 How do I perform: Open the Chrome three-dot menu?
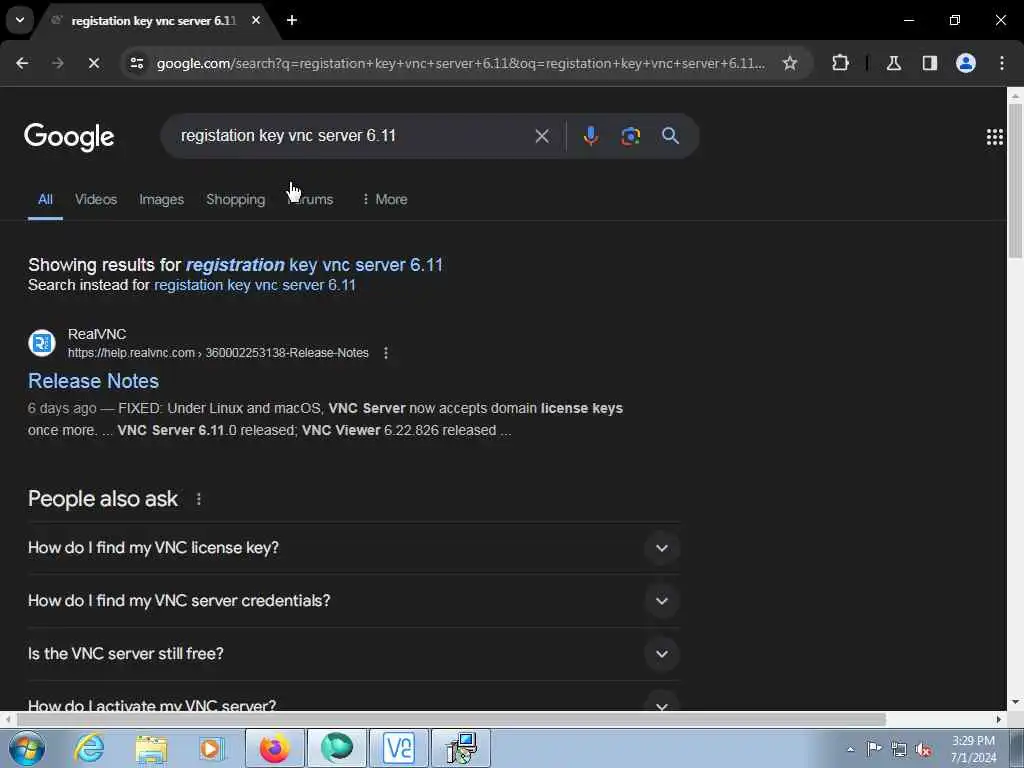(1002, 63)
